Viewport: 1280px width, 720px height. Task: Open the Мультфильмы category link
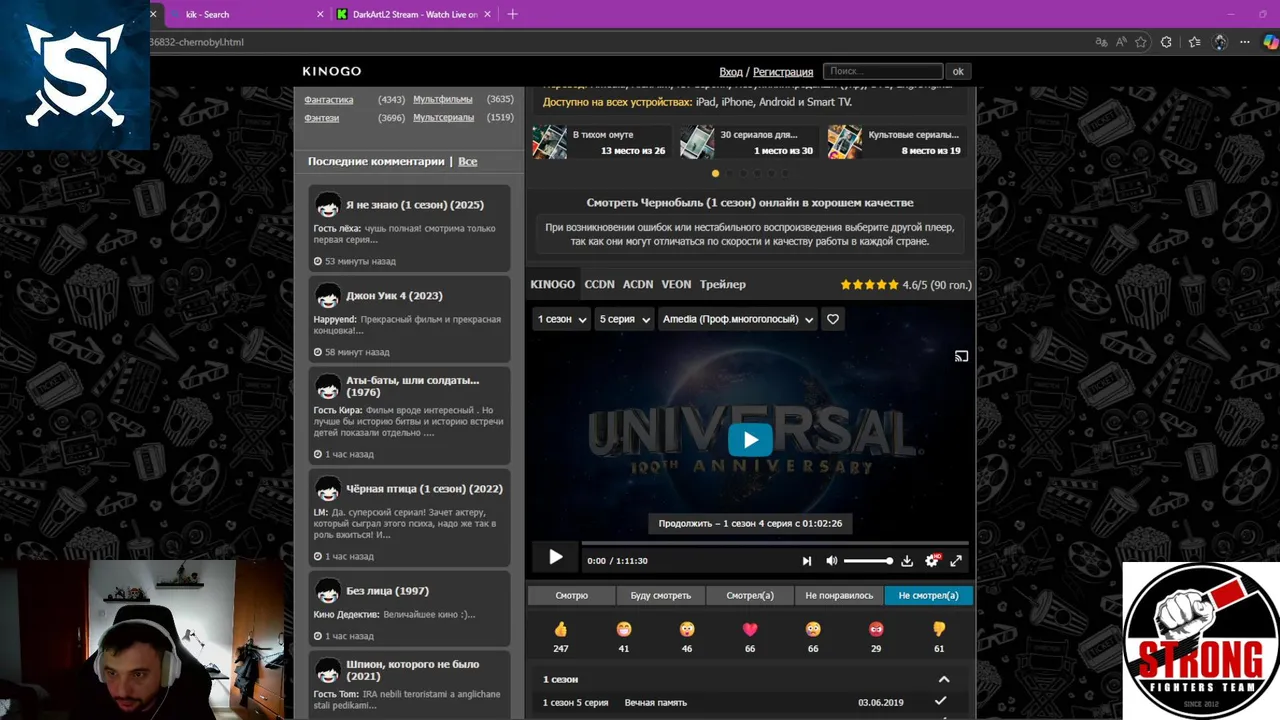(x=443, y=100)
